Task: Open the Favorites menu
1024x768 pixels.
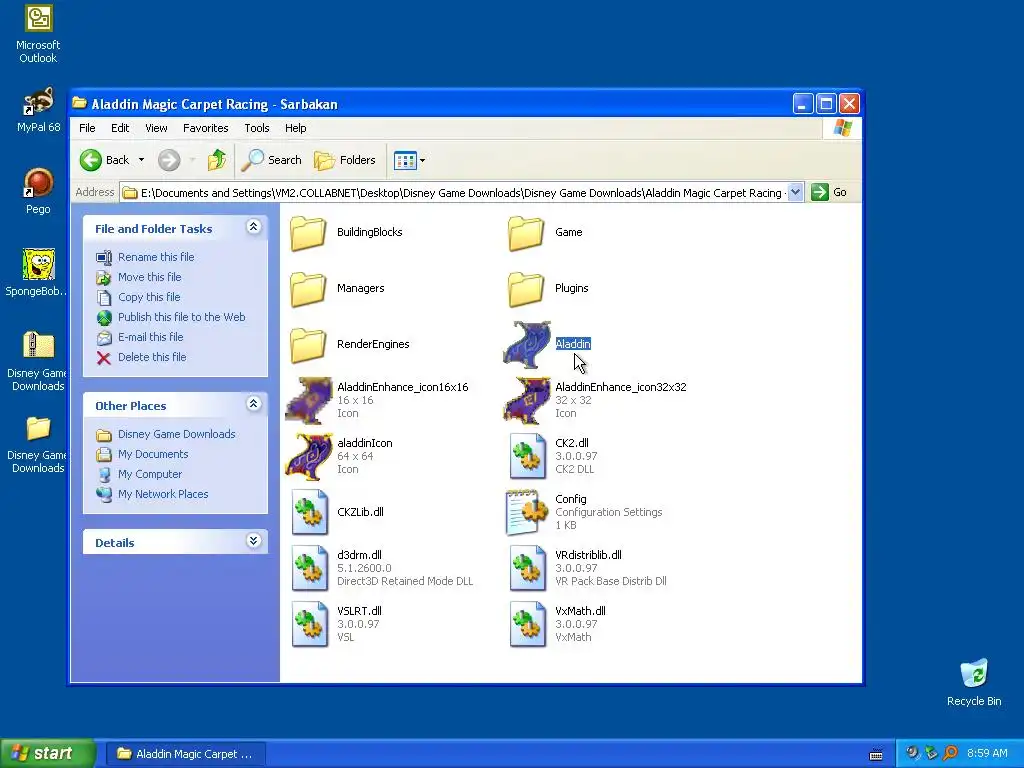Action: pyautogui.click(x=206, y=128)
